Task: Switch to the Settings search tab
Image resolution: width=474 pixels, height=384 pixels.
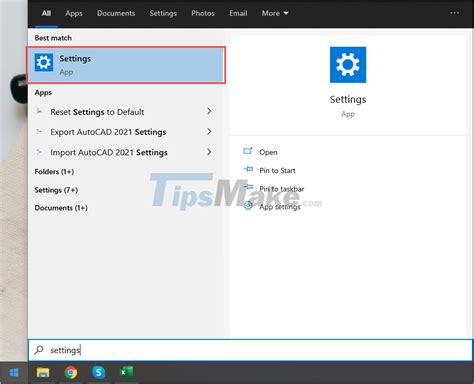Action: [x=163, y=13]
